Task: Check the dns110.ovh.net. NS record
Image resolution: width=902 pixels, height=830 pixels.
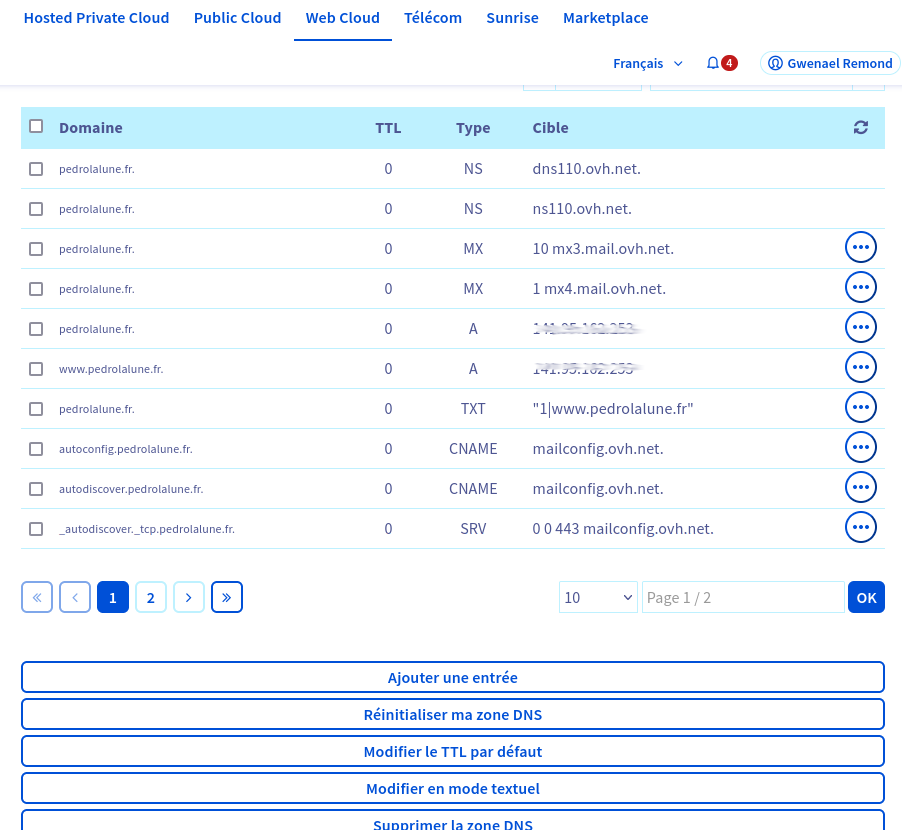Action: pyautogui.click(x=36, y=169)
